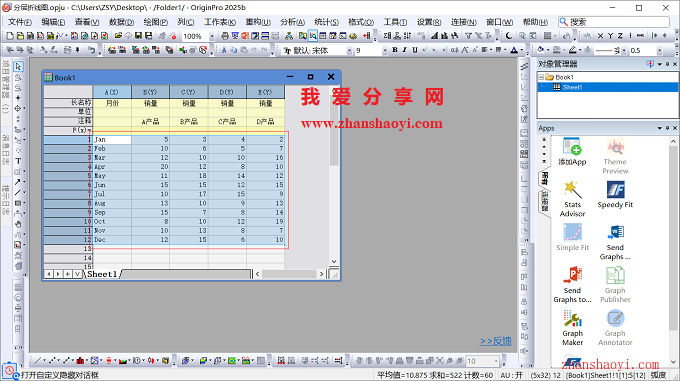The image size is (680, 381).
Task: Click the Italic formatting button
Action: tap(405, 50)
